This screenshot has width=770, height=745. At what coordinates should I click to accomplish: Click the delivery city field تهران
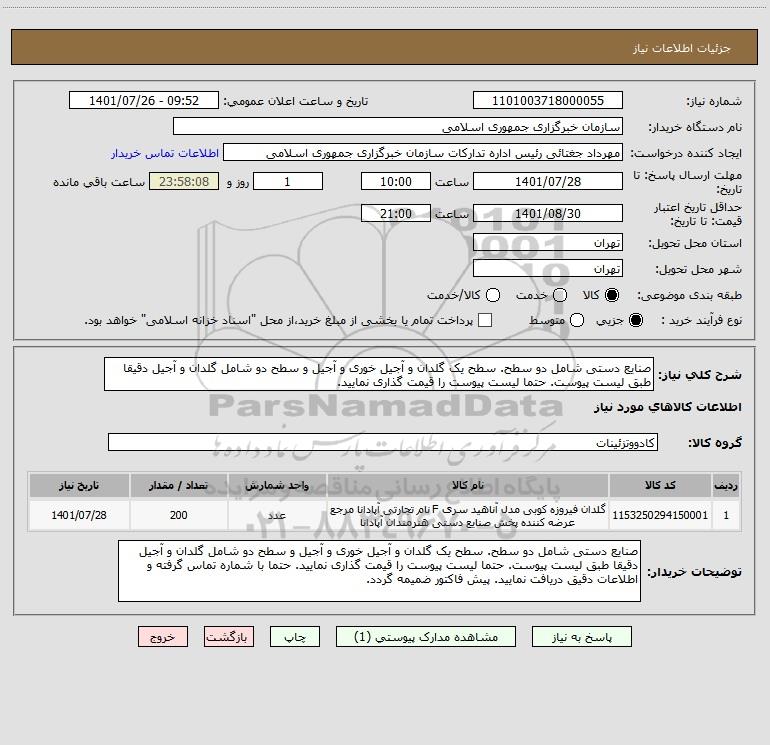(548, 268)
